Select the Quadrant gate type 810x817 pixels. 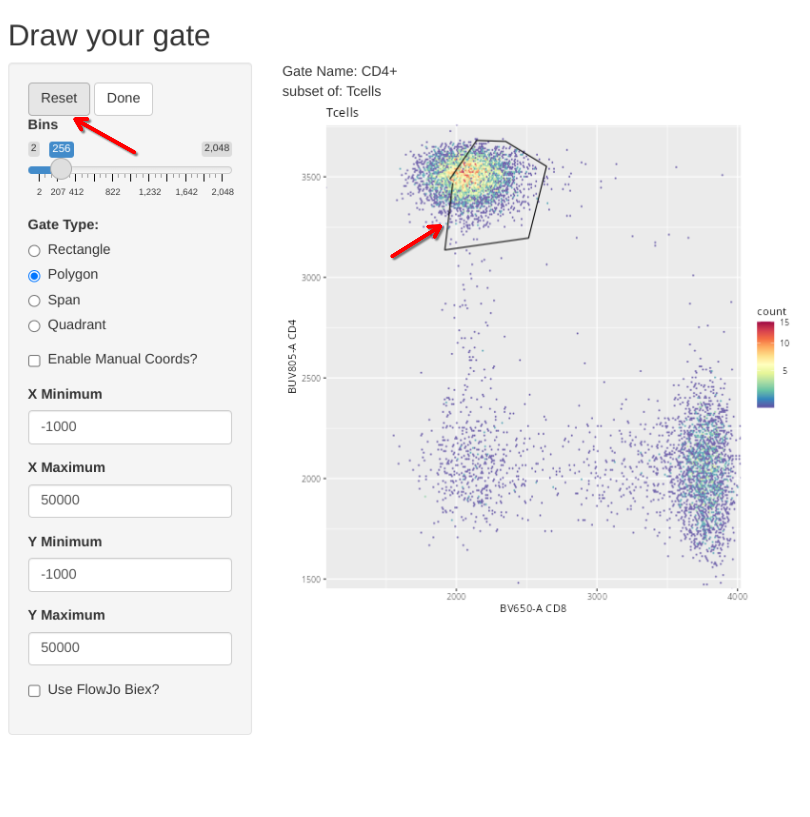pyautogui.click(x=35, y=325)
